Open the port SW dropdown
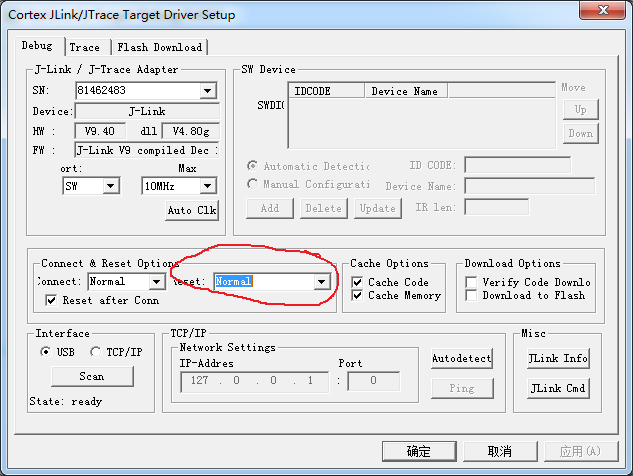 [x=110, y=186]
